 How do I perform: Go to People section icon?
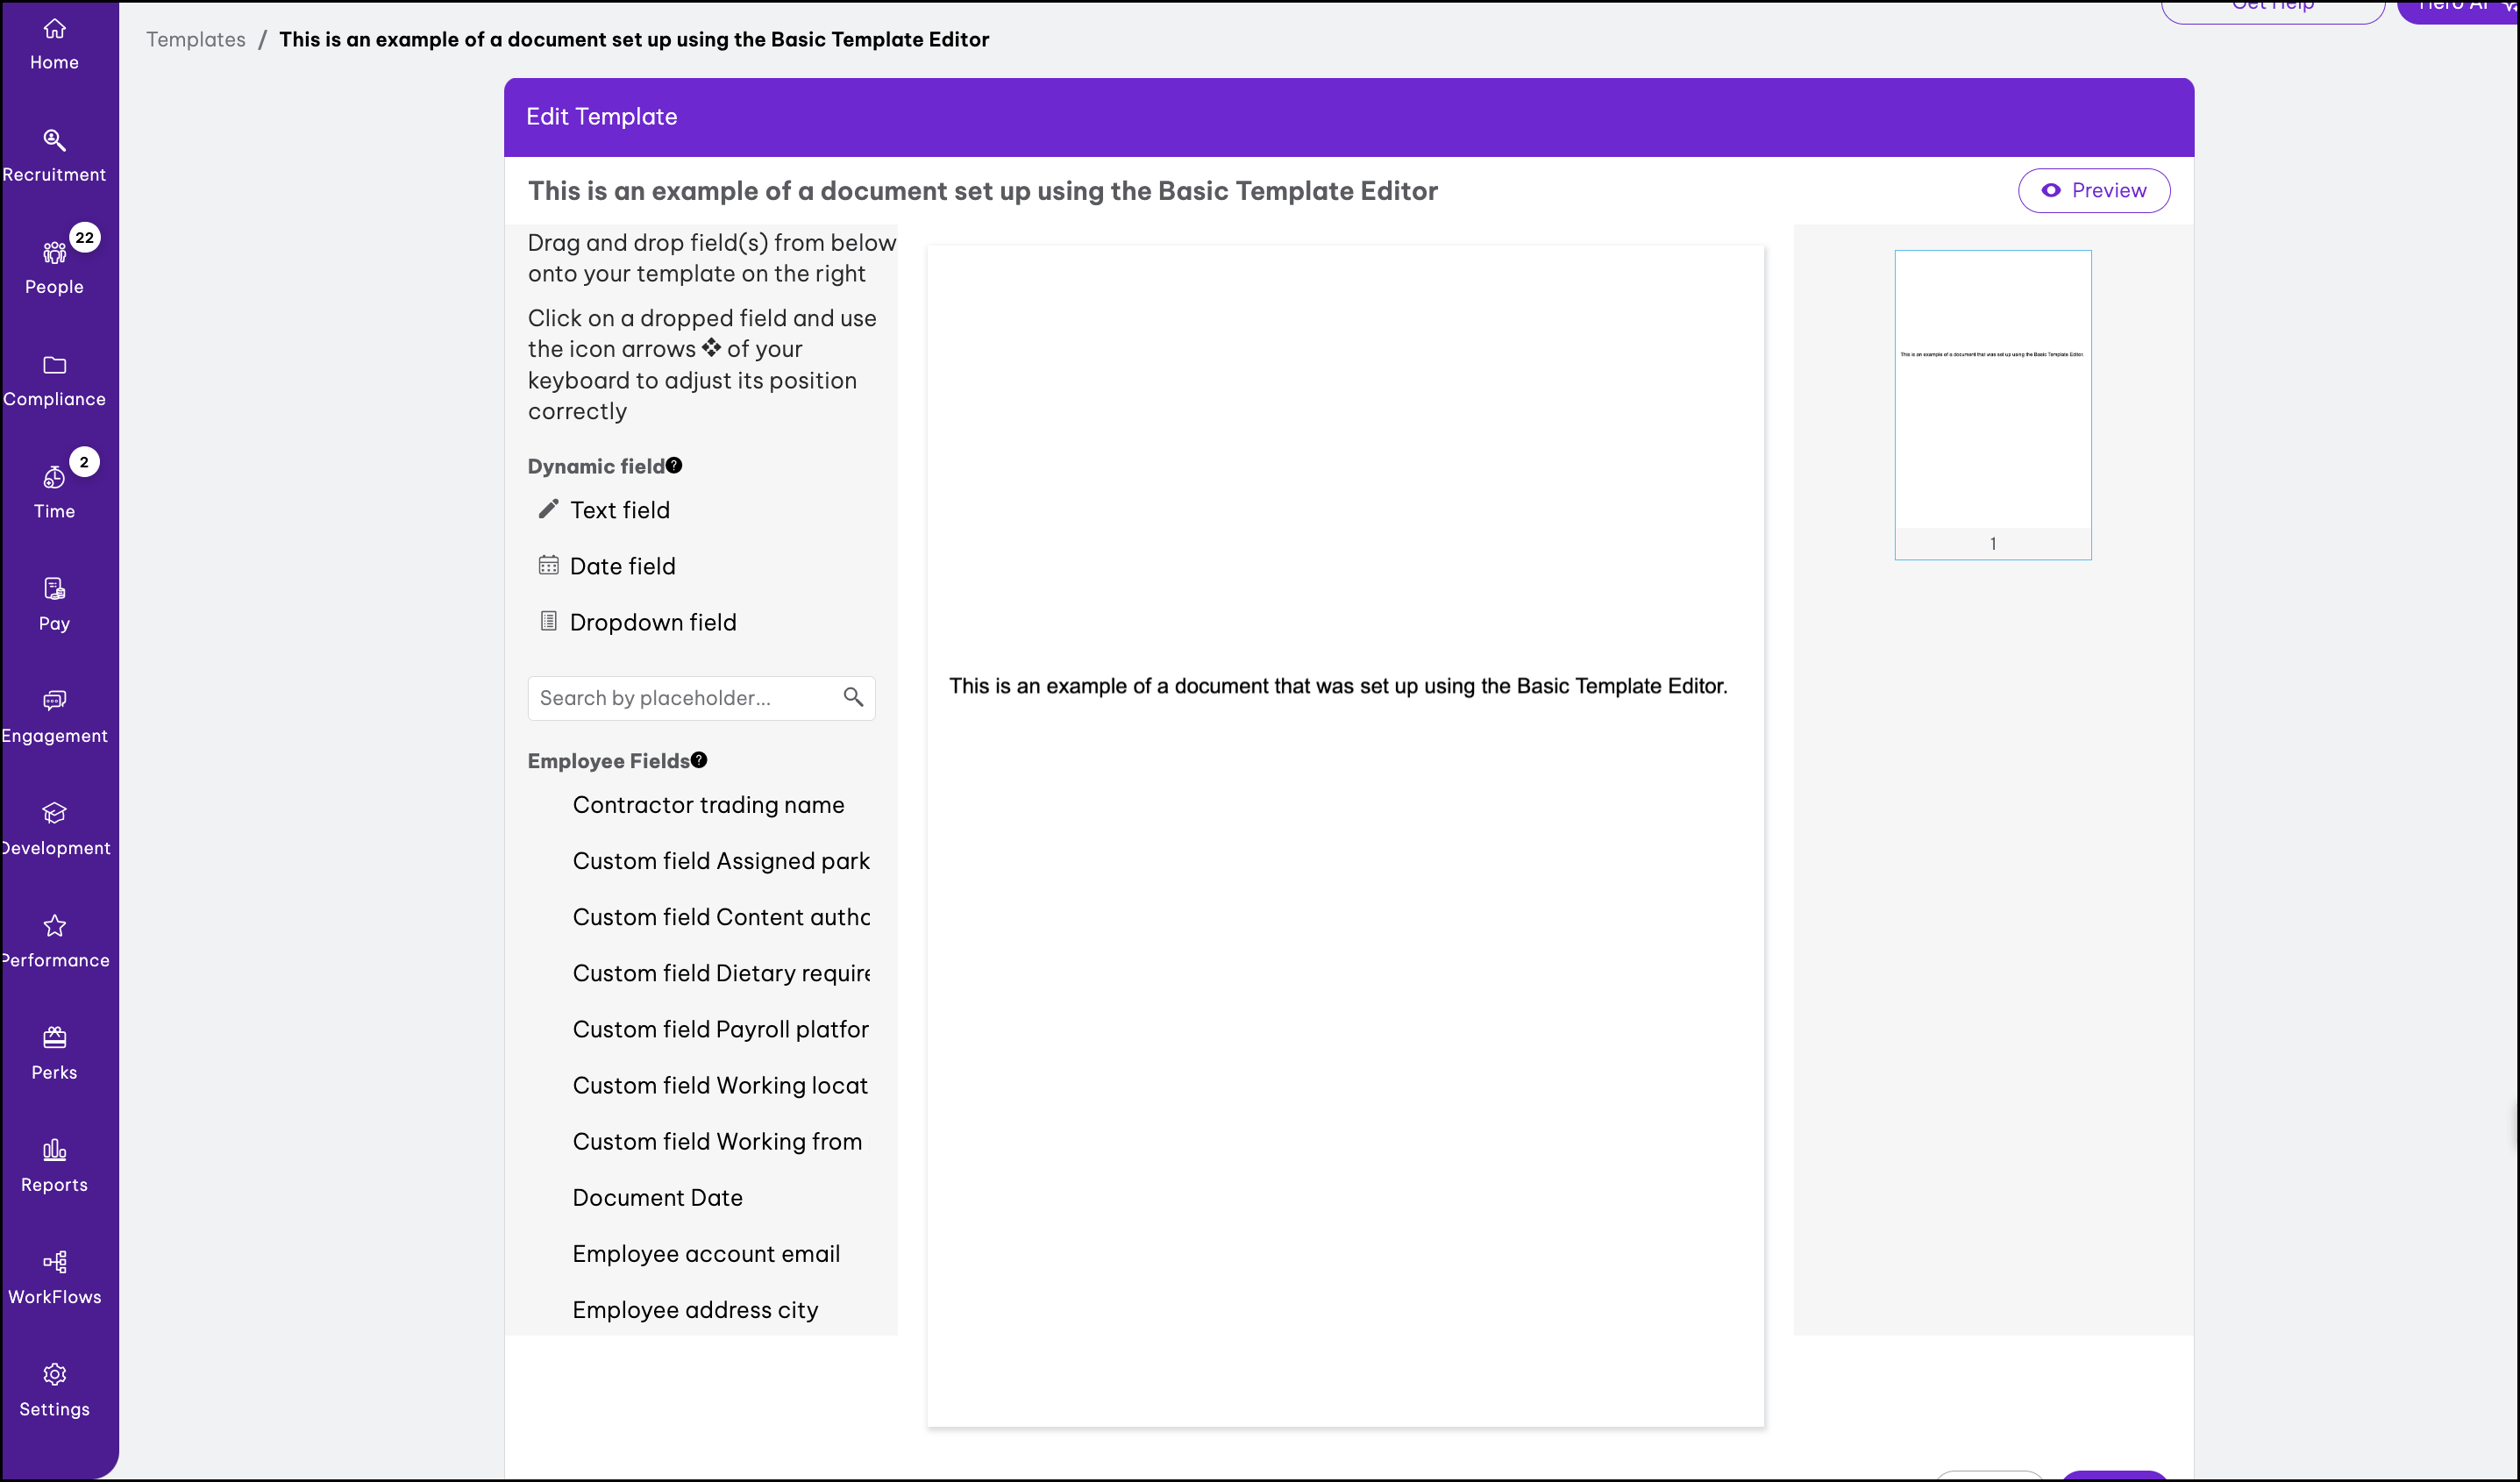(x=54, y=254)
